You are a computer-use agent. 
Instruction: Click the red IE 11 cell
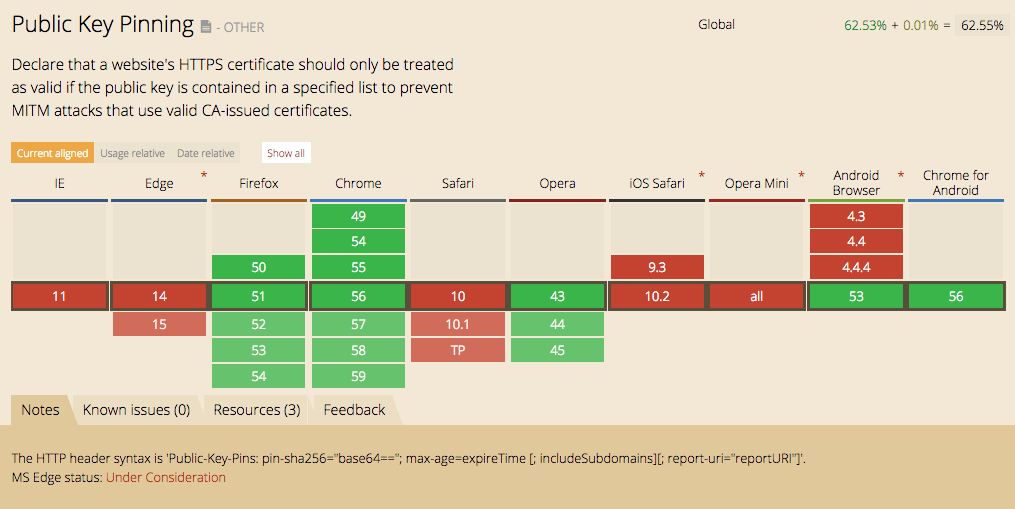point(60,297)
